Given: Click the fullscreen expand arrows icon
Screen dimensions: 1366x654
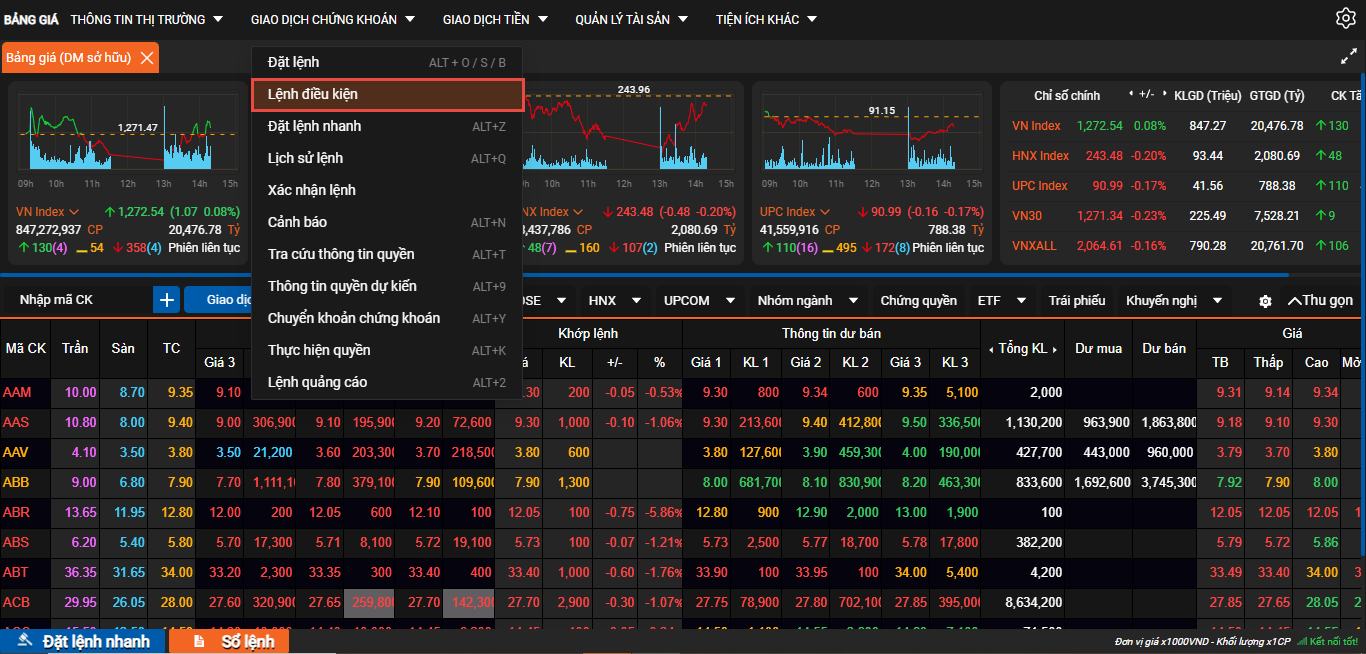Looking at the screenshot, I should point(1348,58).
